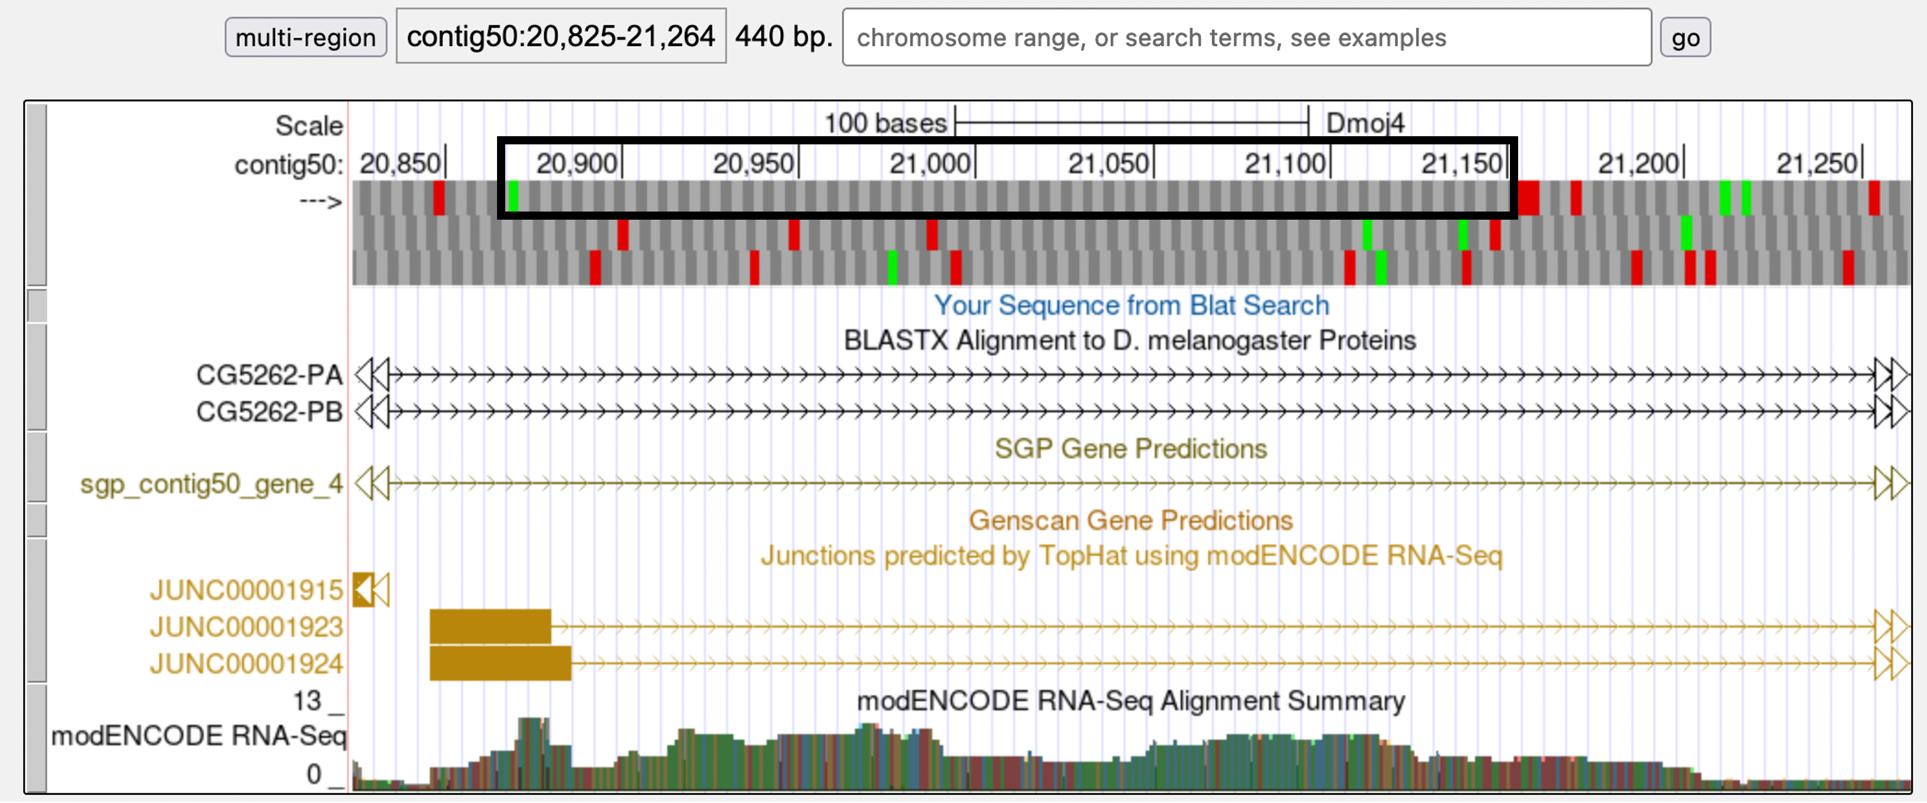Click the Dmoj4 scale label
The image size is (1927, 803).
pyautogui.click(x=1365, y=123)
